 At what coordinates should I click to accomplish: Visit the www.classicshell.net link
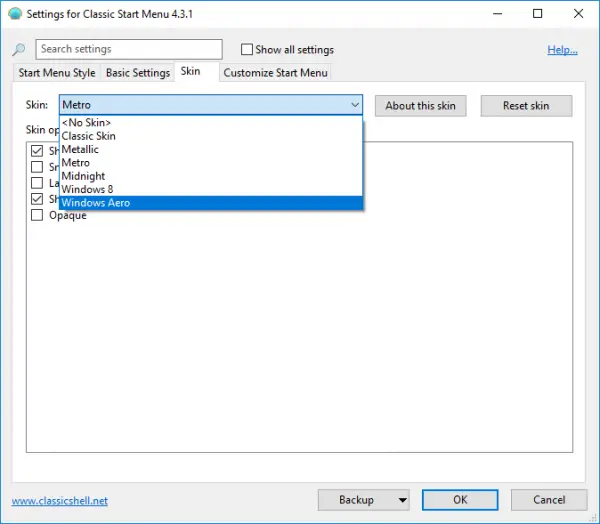[60, 501]
